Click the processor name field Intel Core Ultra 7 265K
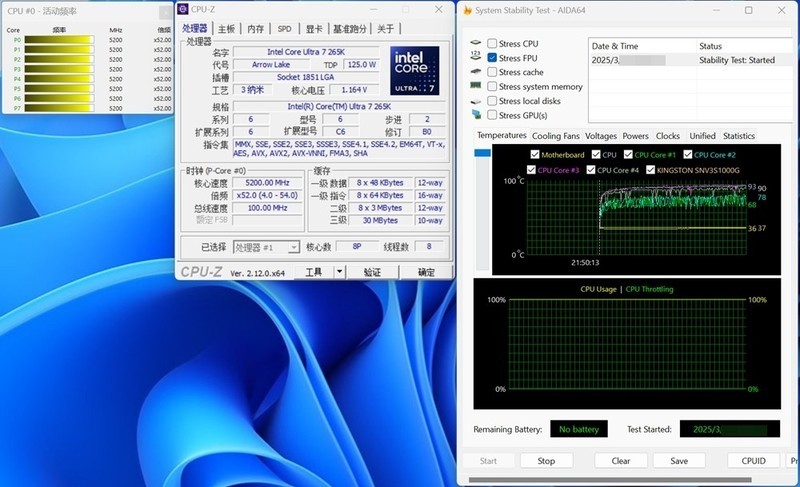Image resolution: width=800 pixels, height=487 pixels. coord(306,52)
